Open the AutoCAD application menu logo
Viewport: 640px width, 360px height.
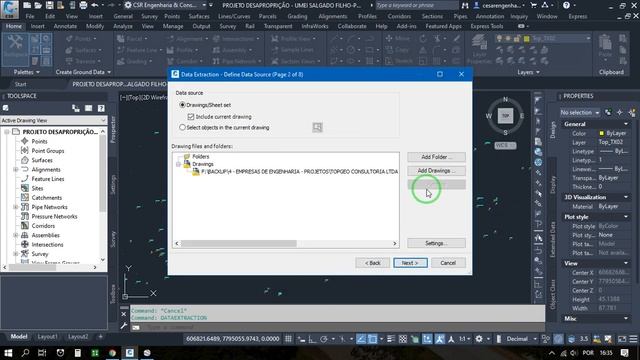point(9,9)
